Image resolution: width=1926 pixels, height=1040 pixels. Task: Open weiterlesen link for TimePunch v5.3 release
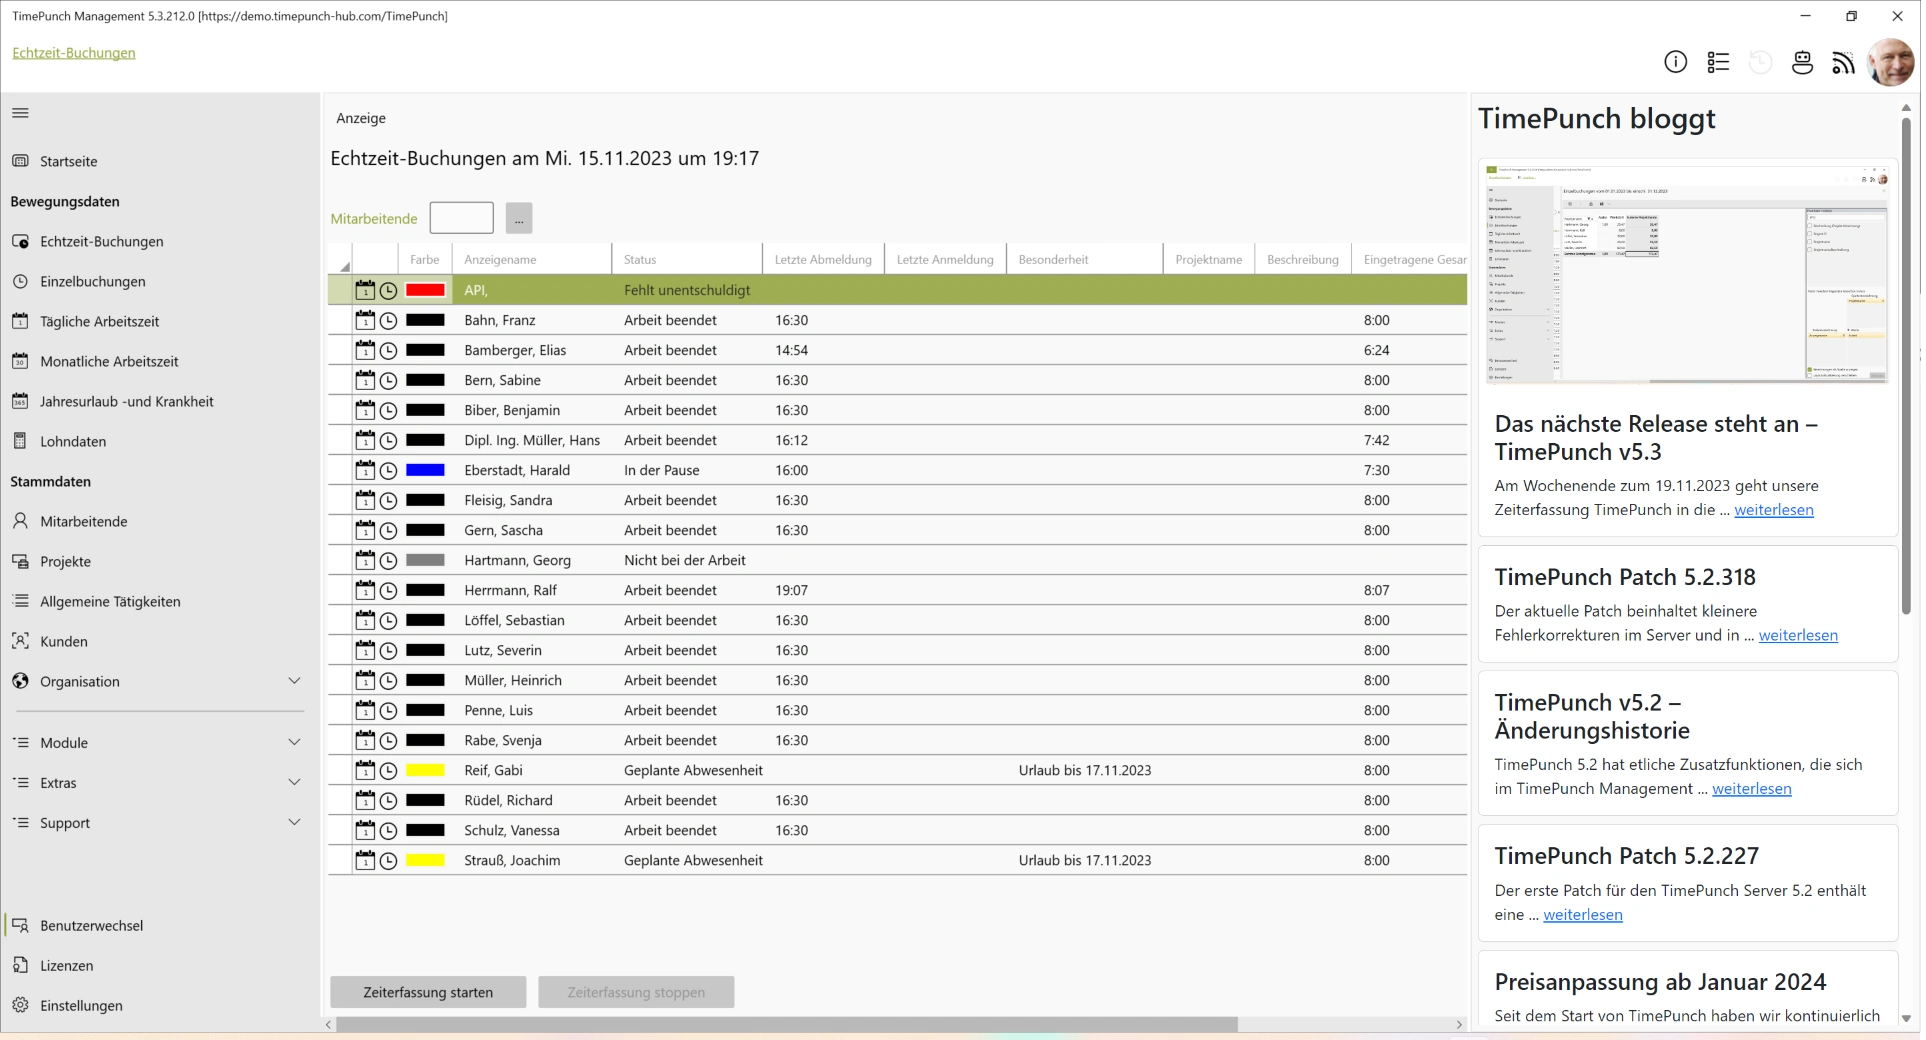click(x=1773, y=510)
